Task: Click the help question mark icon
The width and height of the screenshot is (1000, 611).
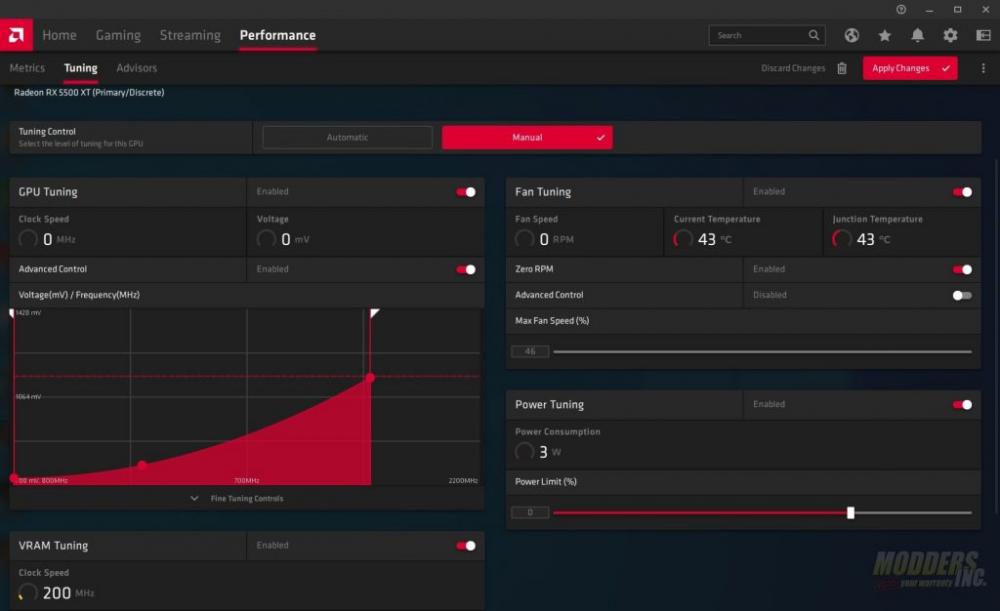Action: click(901, 10)
